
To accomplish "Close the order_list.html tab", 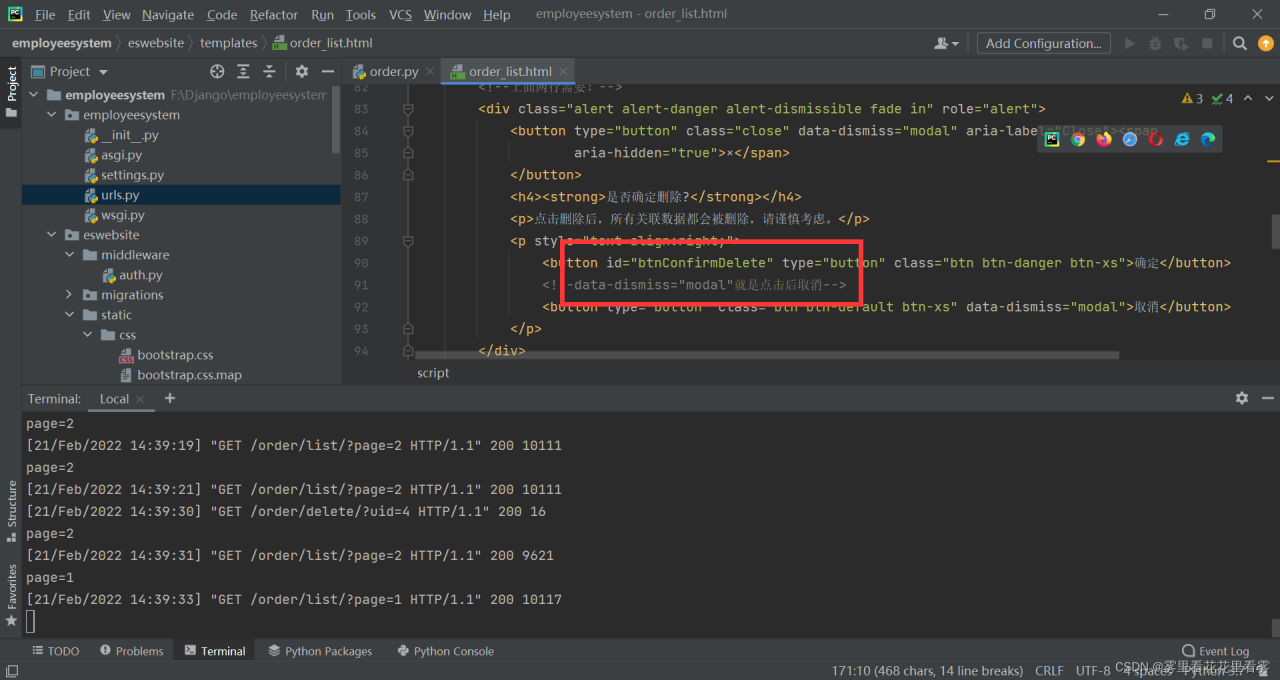I will 564,71.
